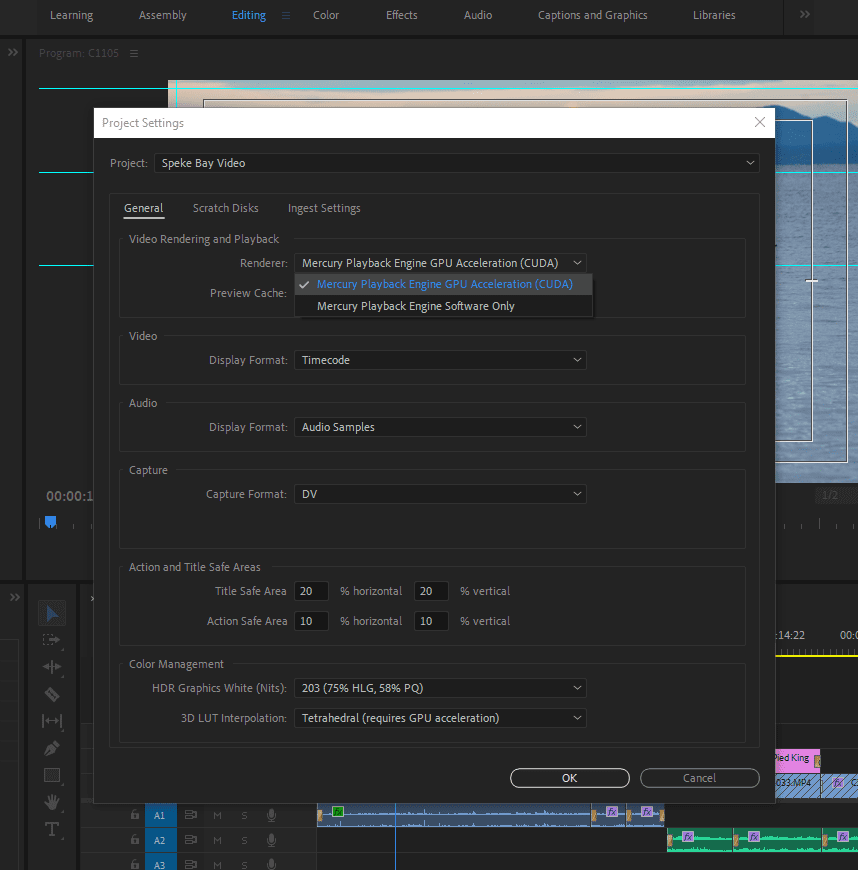Image resolution: width=858 pixels, height=870 pixels.
Task: Select the Track Select Forward tool
Action: 52,640
